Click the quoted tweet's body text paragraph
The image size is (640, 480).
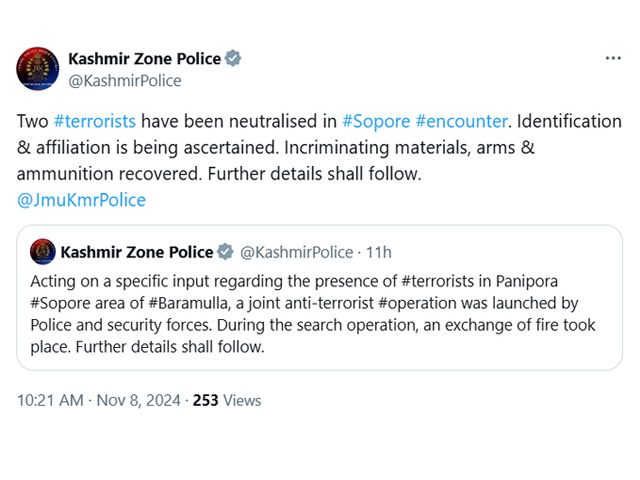tap(313, 314)
